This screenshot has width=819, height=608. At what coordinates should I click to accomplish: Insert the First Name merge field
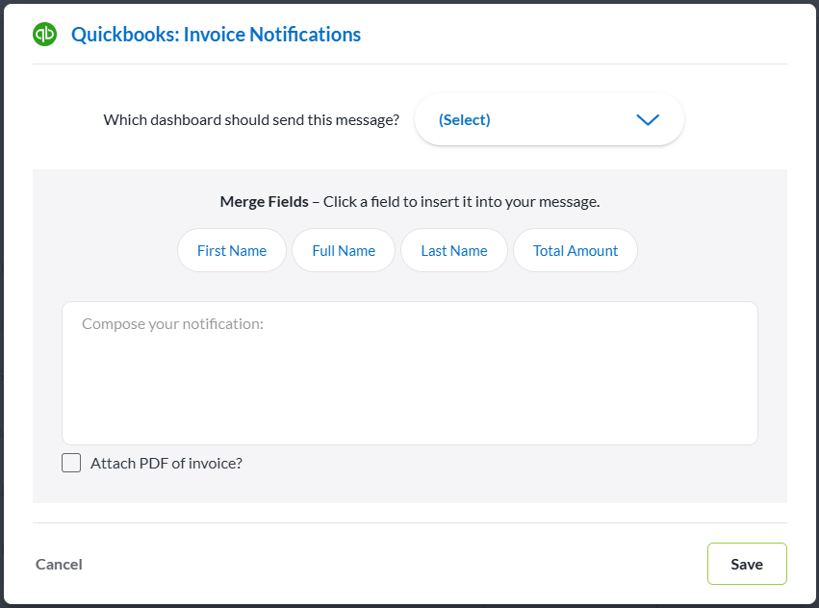231,250
